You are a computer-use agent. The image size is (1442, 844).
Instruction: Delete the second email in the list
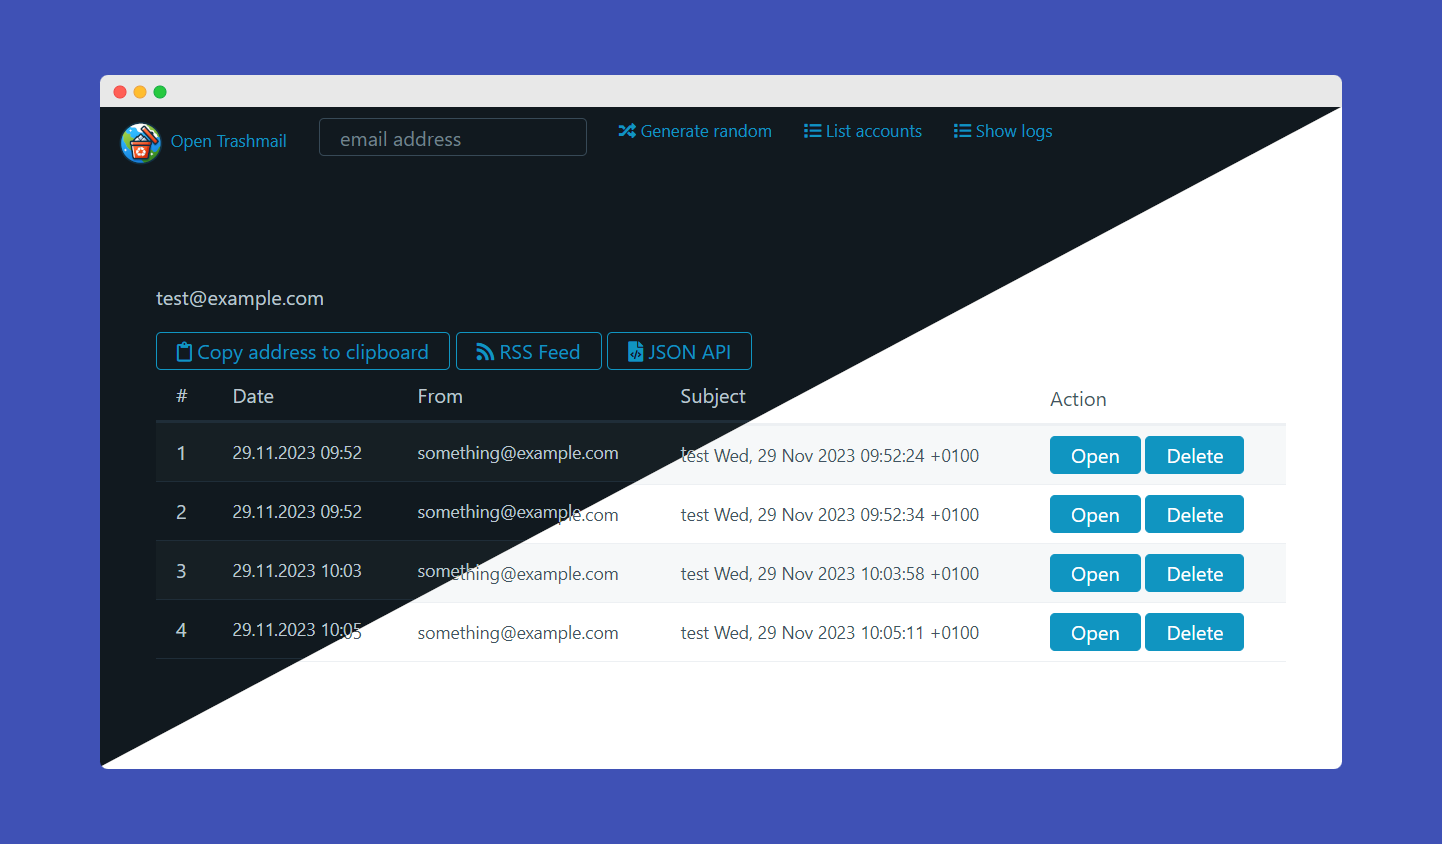pos(1194,514)
